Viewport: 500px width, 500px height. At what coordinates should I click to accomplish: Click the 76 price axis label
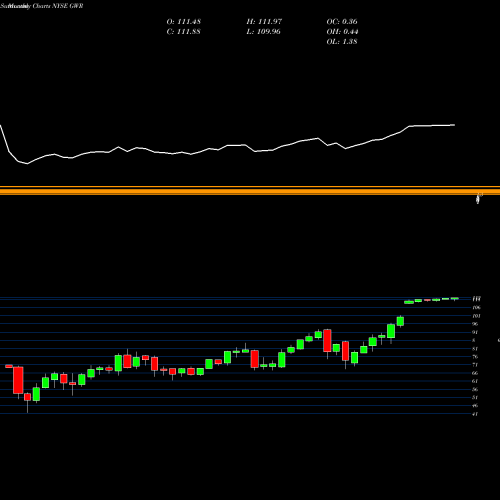pos(475,357)
